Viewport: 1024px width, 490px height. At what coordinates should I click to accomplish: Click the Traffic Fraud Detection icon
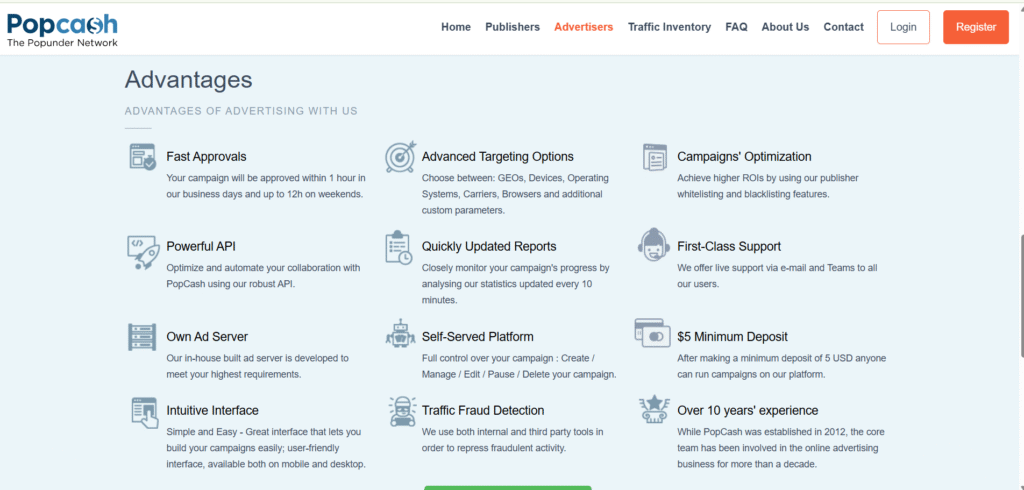tap(399, 411)
